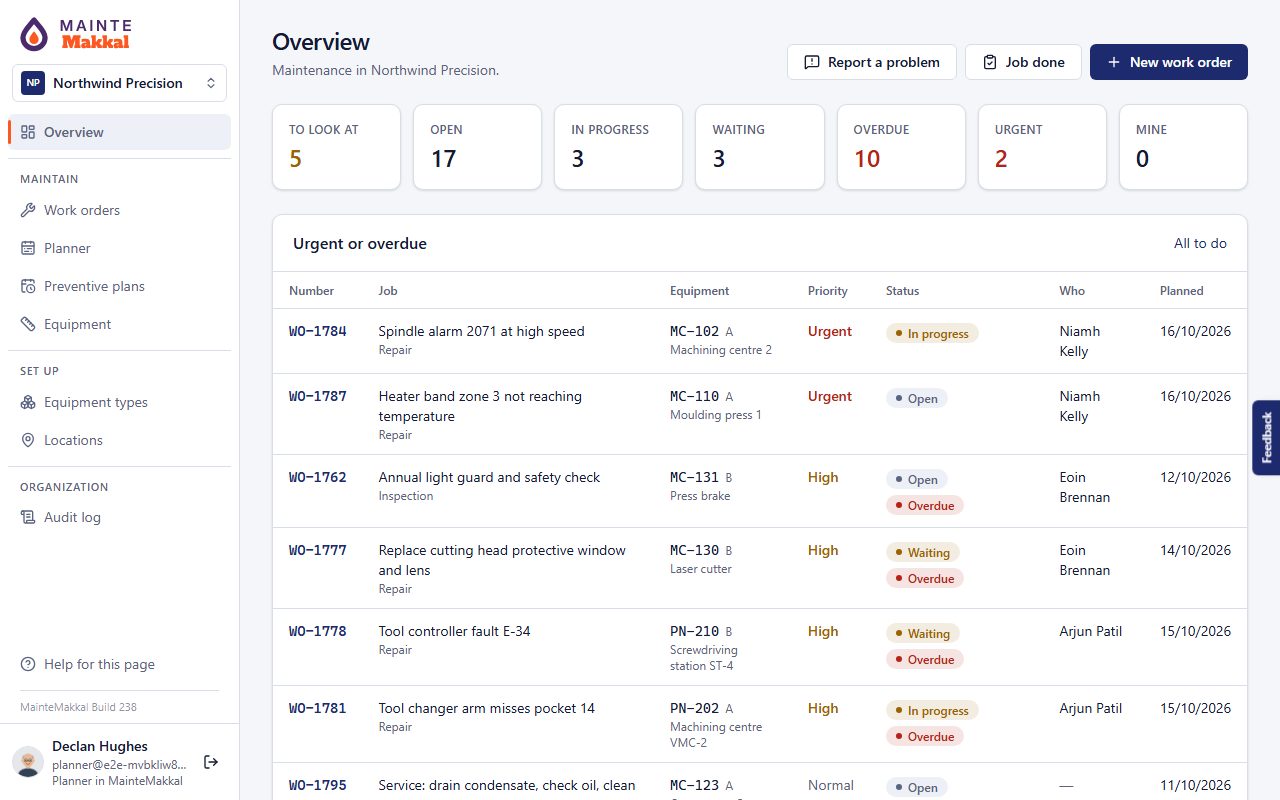Click the Audit log scroll icon

coord(28,517)
